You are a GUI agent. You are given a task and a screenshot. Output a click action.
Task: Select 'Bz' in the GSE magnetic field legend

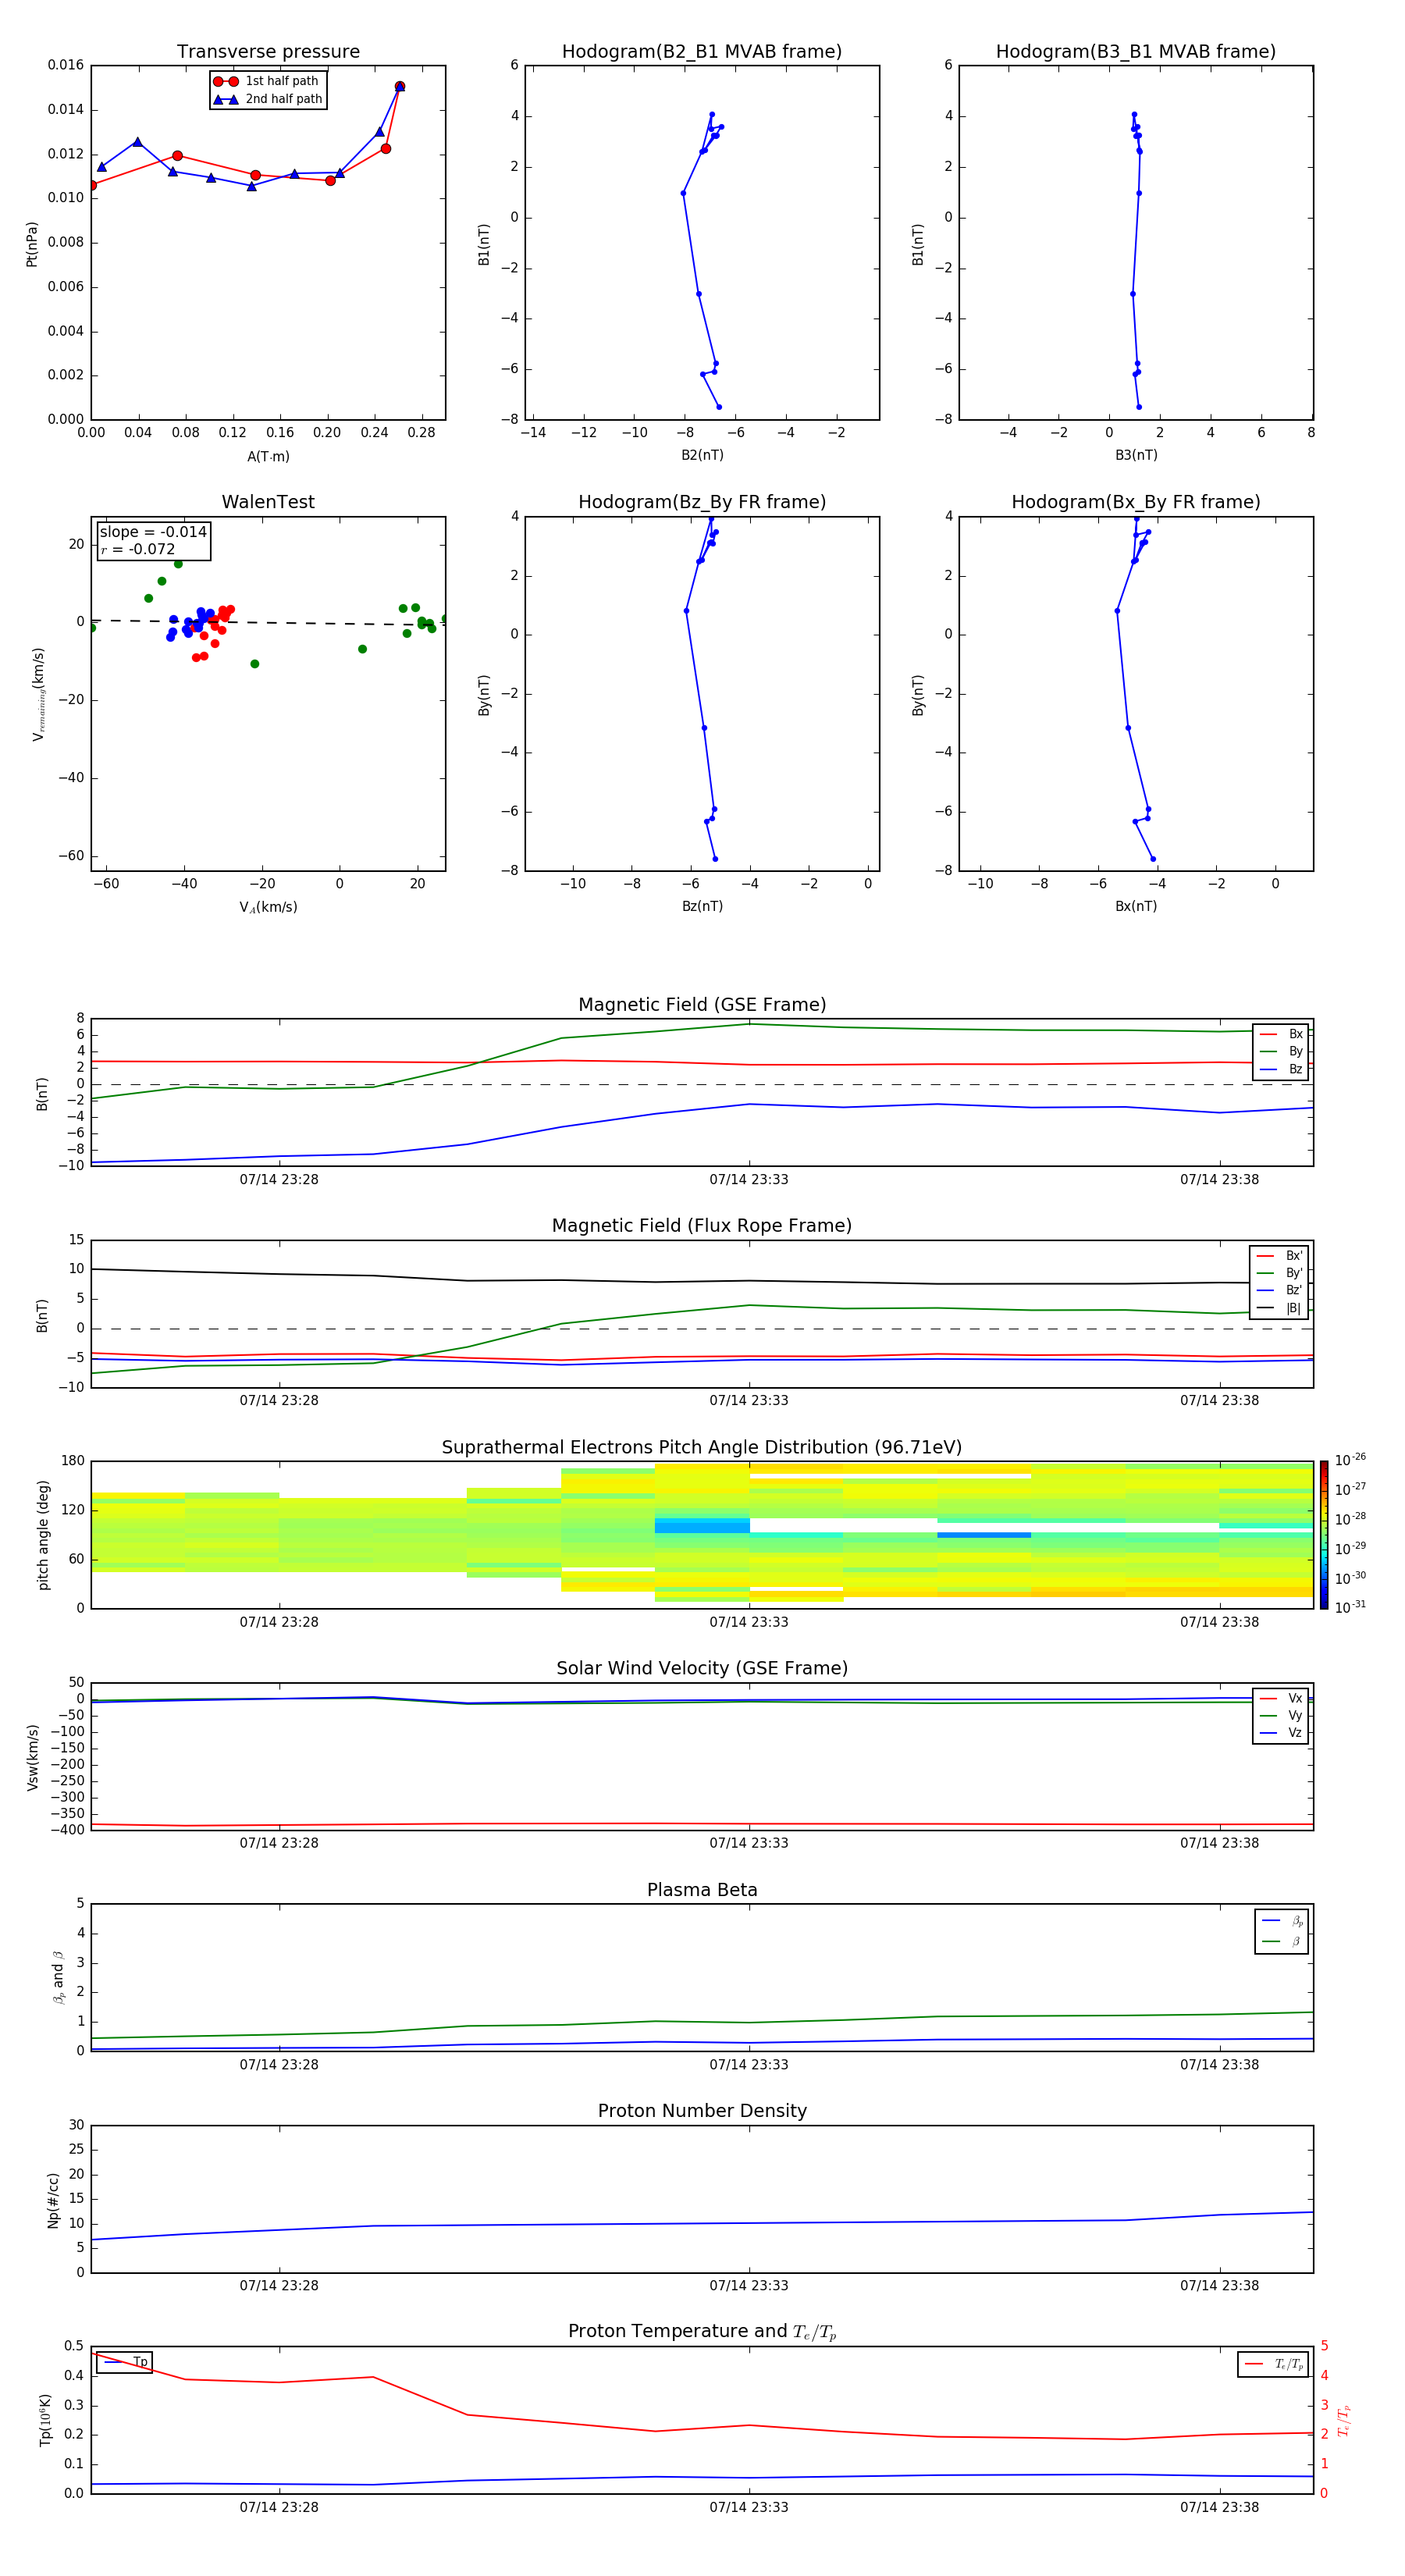coord(1281,1069)
